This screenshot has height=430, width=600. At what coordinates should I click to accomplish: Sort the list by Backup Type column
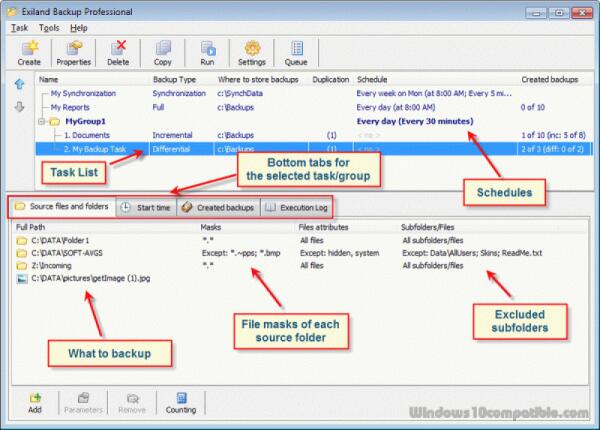(x=173, y=78)
